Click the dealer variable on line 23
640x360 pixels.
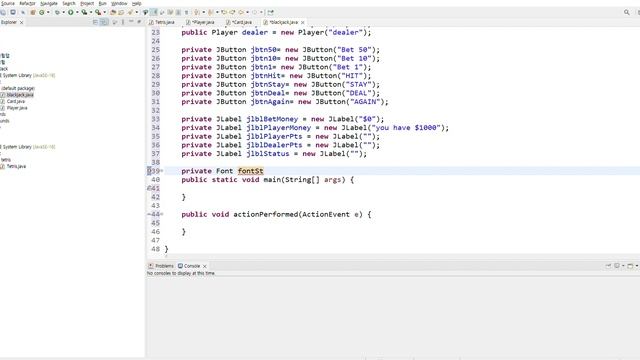click(255, 32)
